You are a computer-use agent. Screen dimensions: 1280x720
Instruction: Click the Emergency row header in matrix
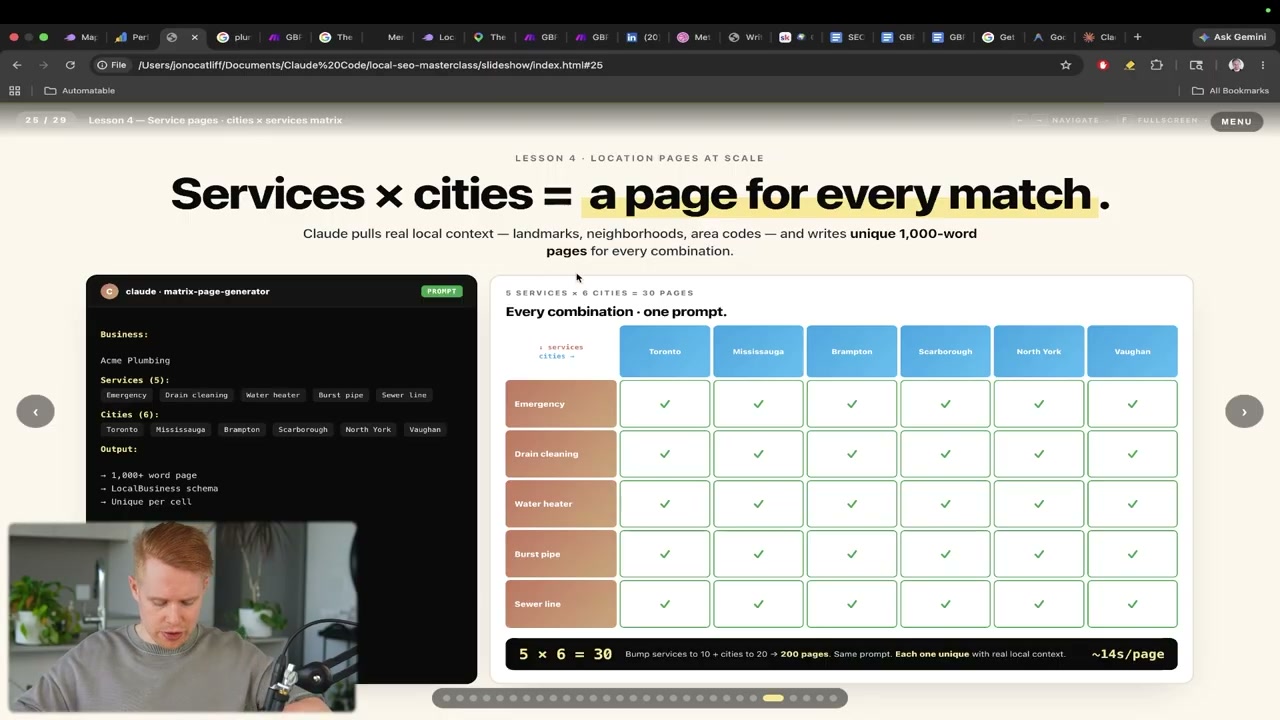tap(561, 404)
